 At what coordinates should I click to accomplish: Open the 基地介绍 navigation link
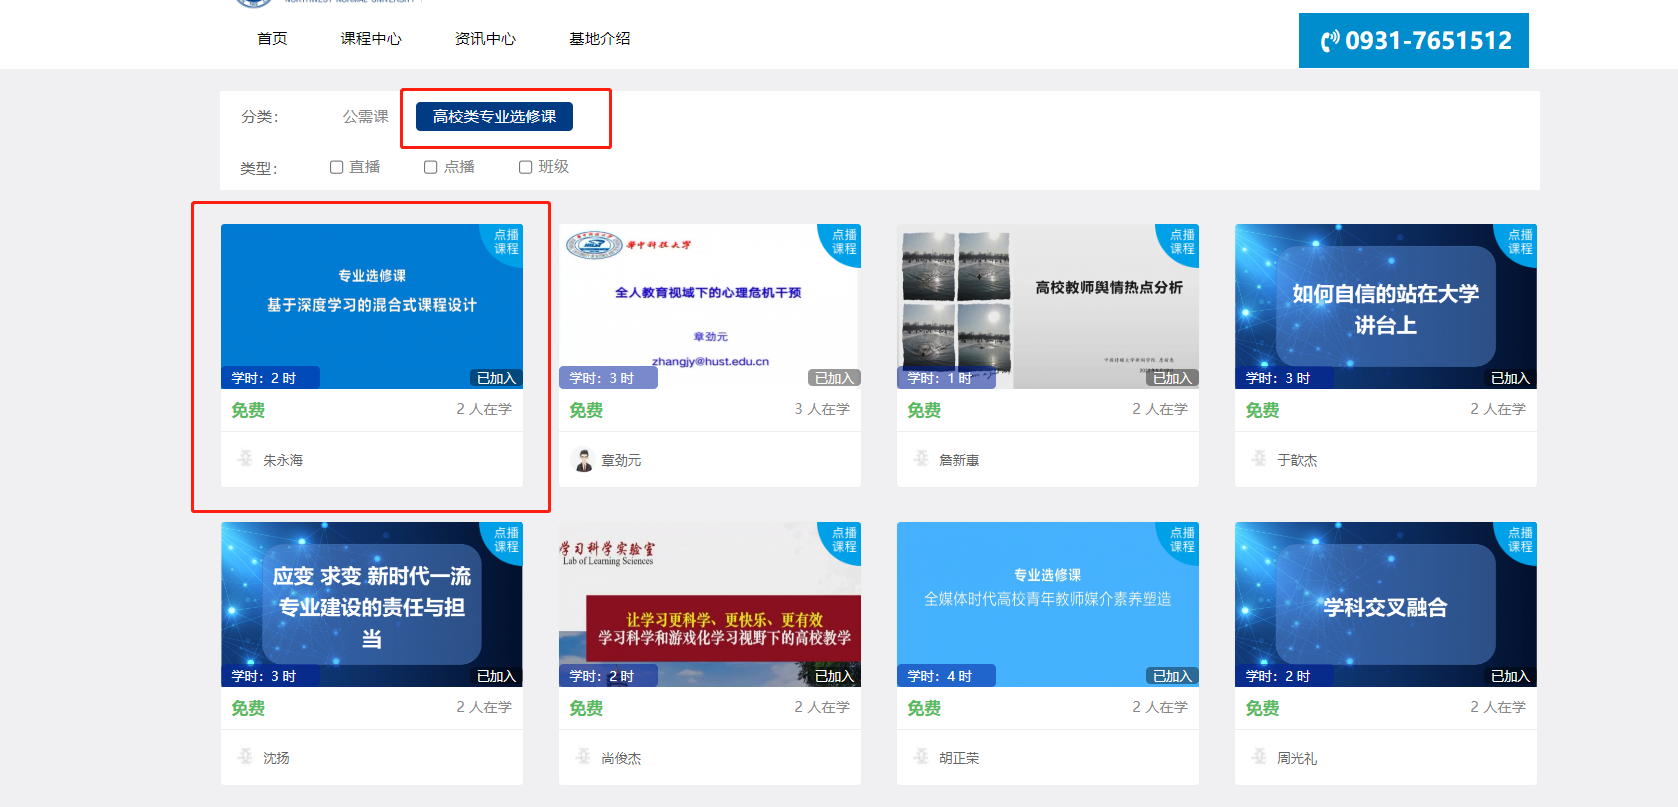click(599, 39)
